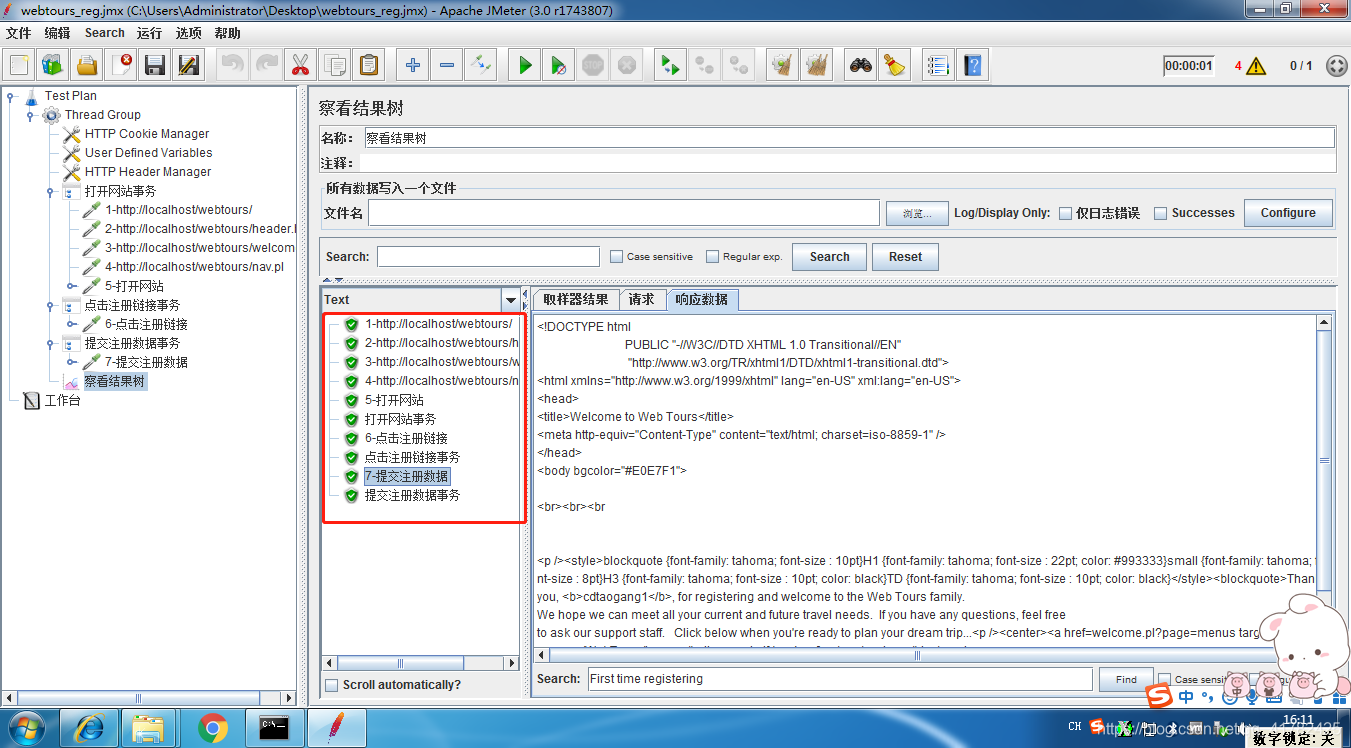This screenshot has height=748, width=1351.
Task: Click the Save As icon
Action: pyautogui.click(x=189, y=66)
